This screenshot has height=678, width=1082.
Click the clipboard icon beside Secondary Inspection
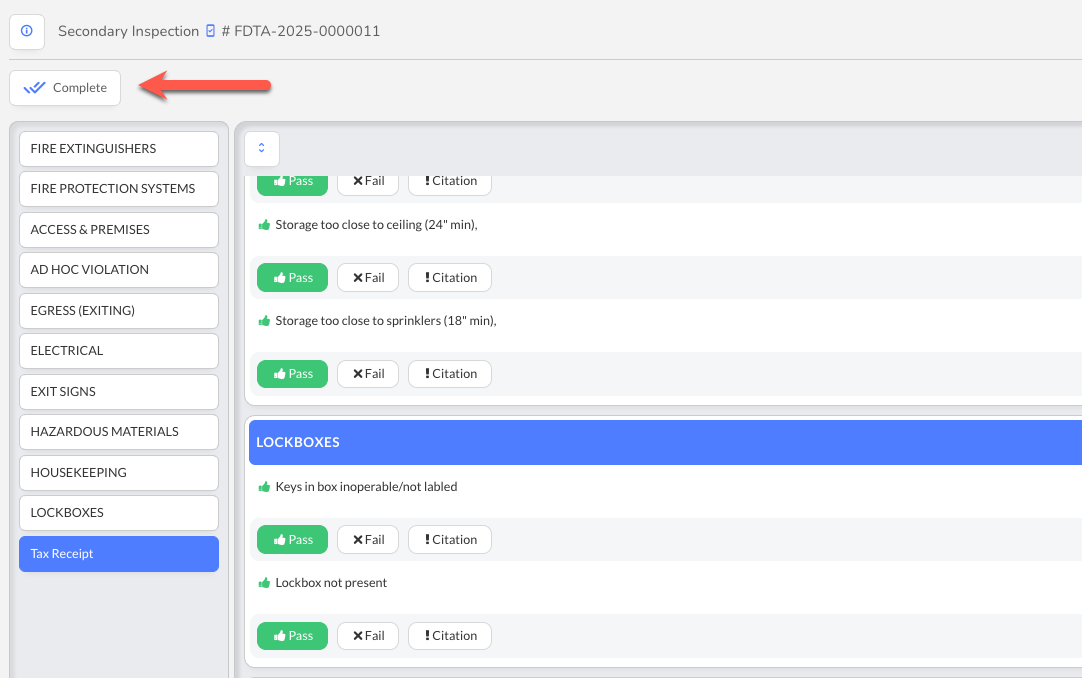[x=210, y=31]
